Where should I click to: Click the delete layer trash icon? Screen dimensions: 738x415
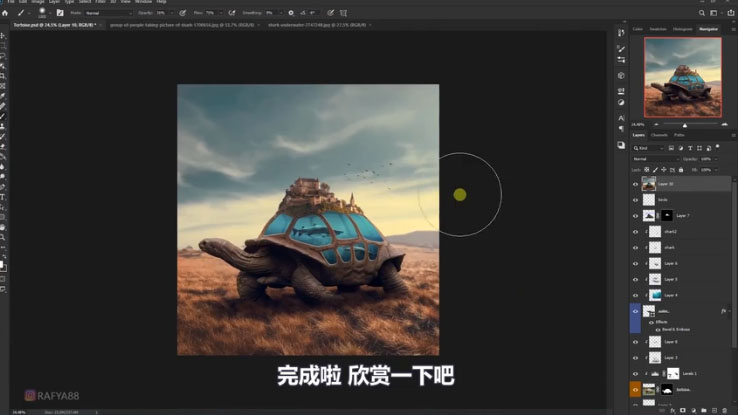tap(727, 410)
